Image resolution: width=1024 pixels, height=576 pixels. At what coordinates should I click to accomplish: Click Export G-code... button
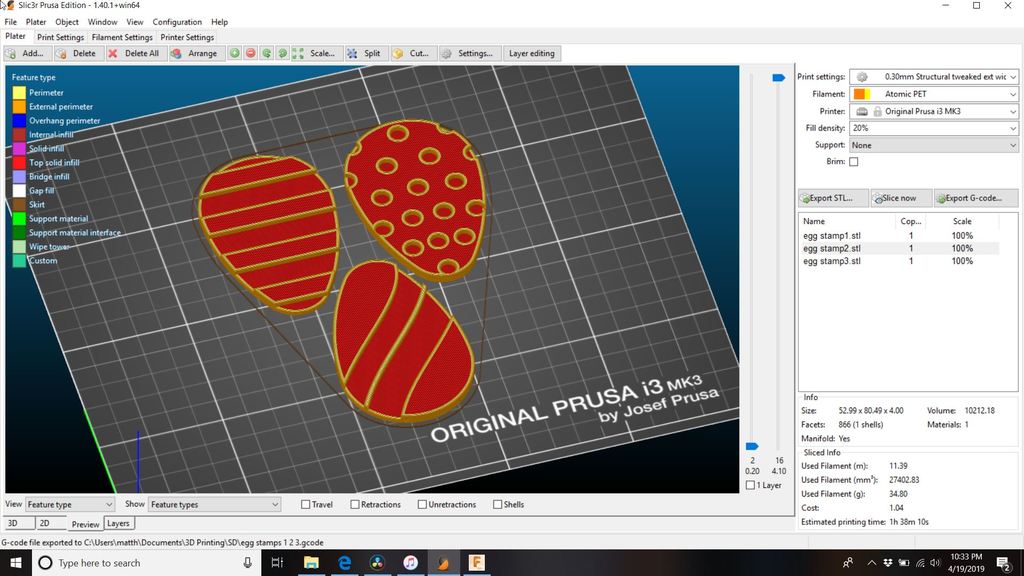976,198
